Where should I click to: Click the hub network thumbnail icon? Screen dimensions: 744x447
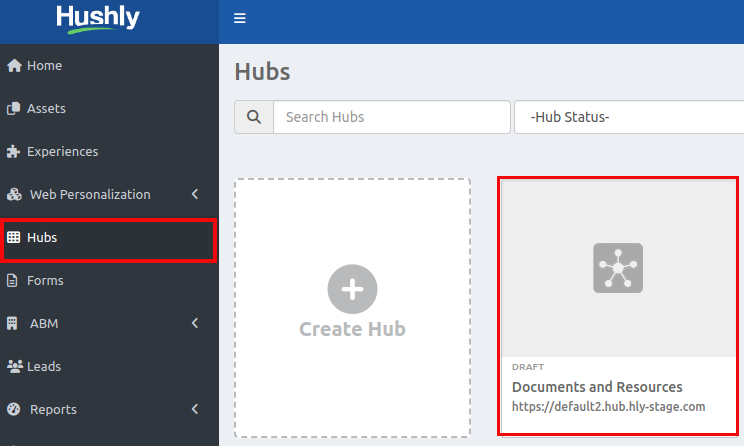(618, 268)
